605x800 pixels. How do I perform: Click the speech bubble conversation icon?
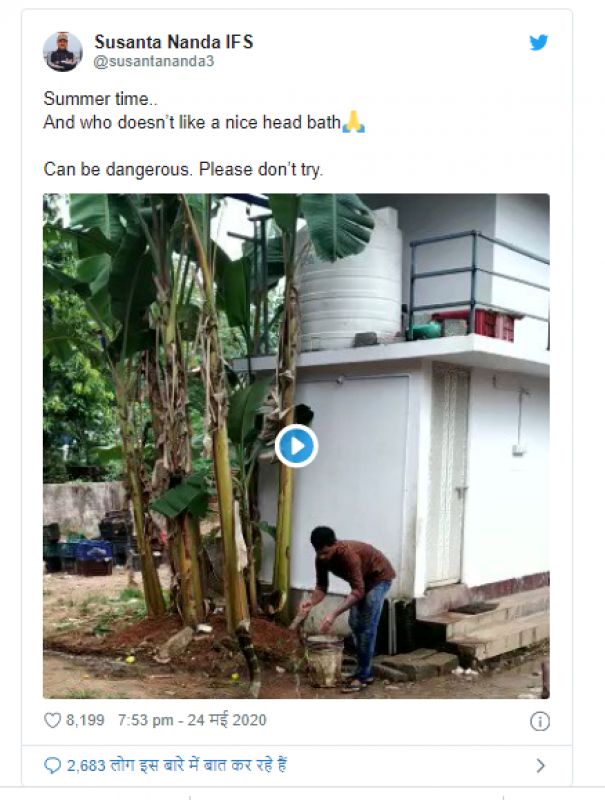tap(53, 765)
